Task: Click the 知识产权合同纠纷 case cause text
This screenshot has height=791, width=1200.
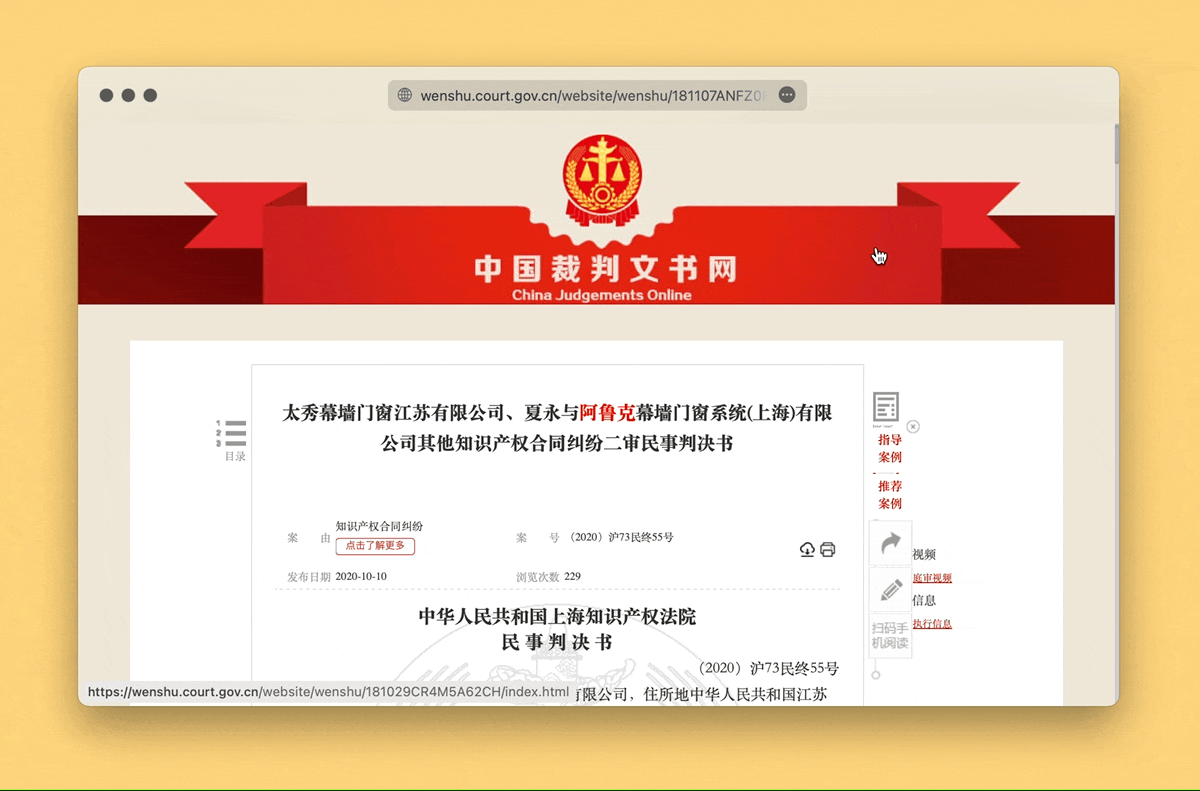Action: click(x=379, y=526)
